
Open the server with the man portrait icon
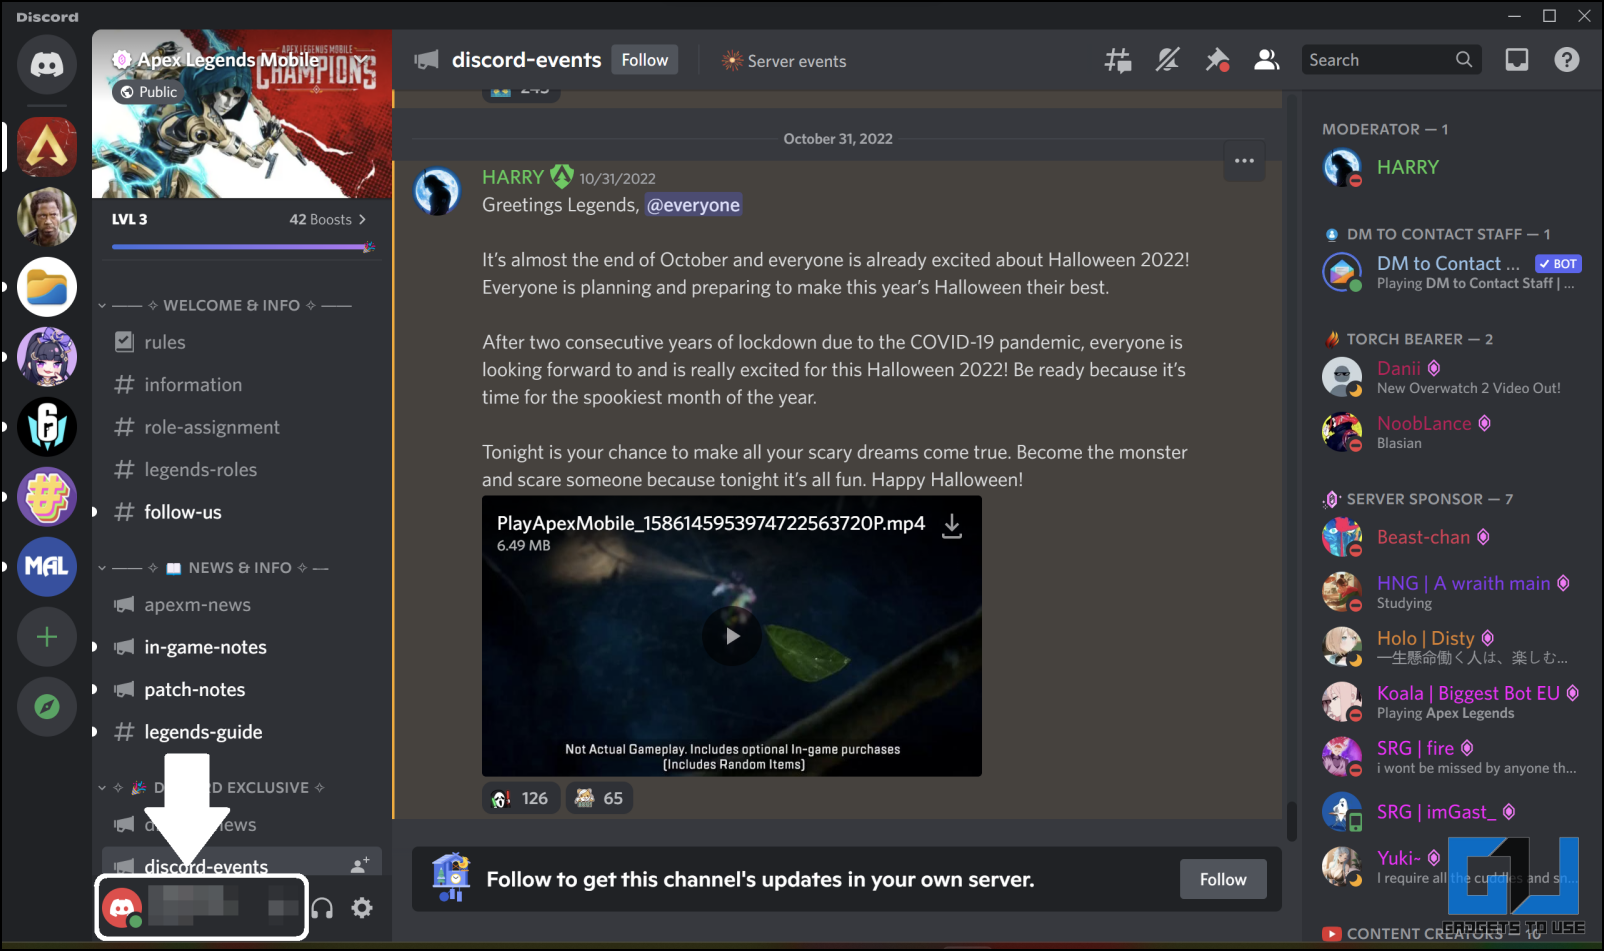point(47,217)
